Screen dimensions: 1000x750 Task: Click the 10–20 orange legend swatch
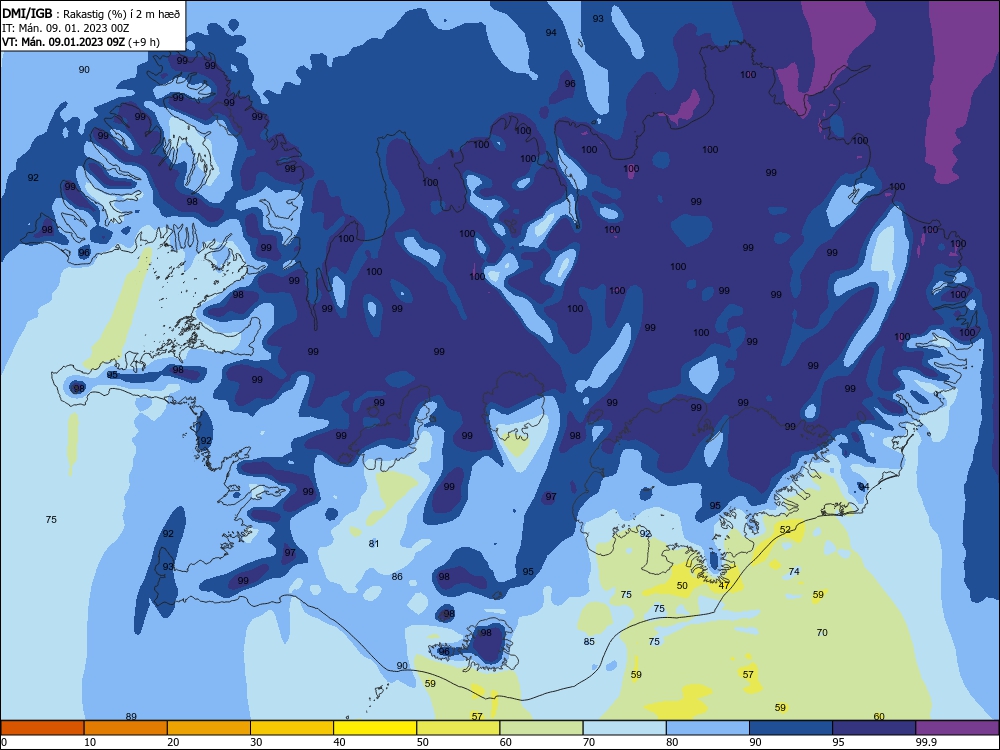point(126,728)
